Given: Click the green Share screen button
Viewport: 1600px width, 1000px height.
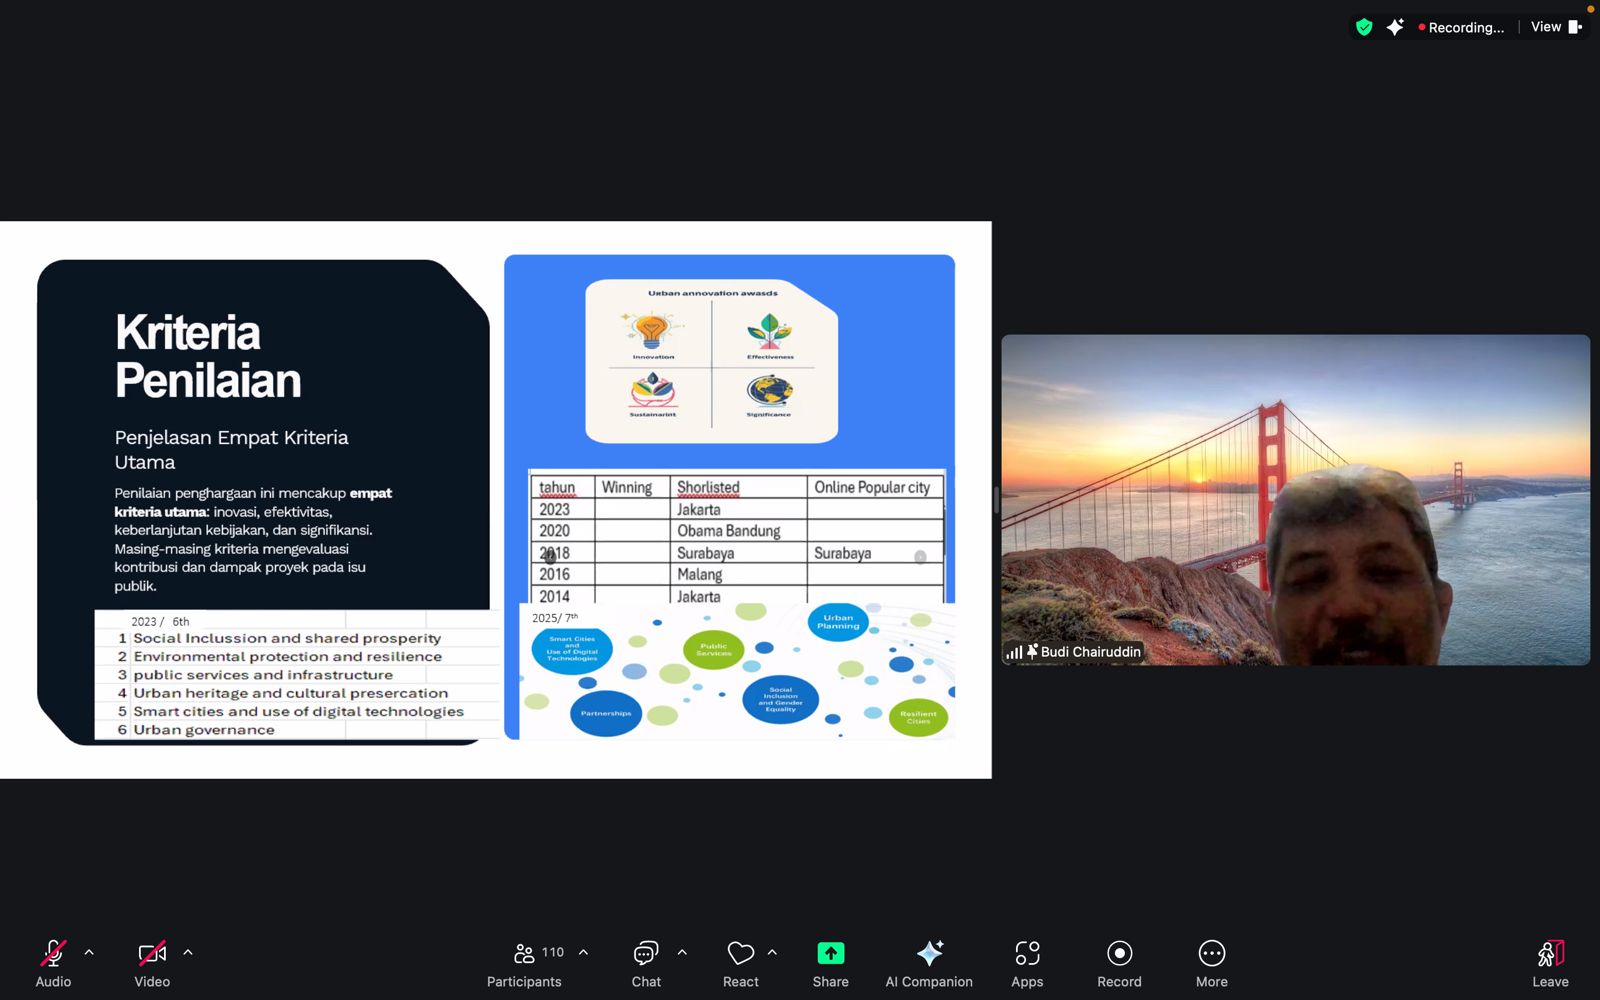Looking at the screenshot, I should point(830,954).
